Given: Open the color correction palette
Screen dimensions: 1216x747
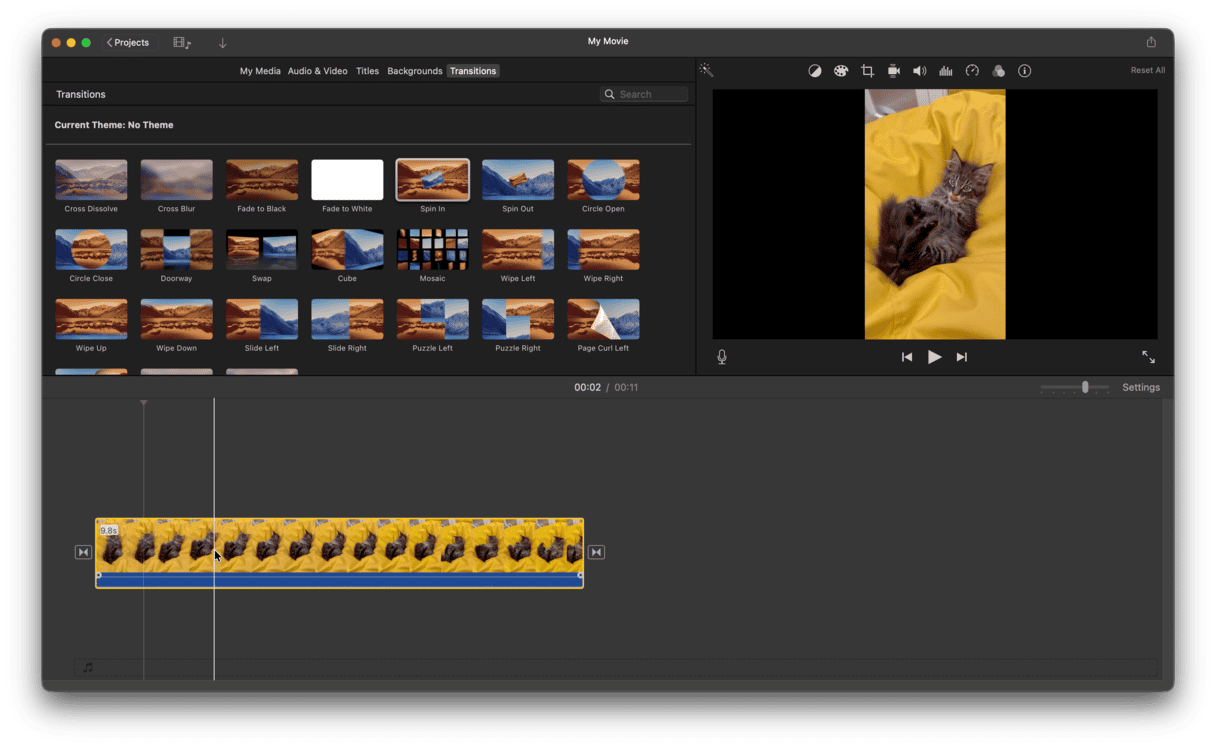Looking at the screenshot, I should click(841, 71).
